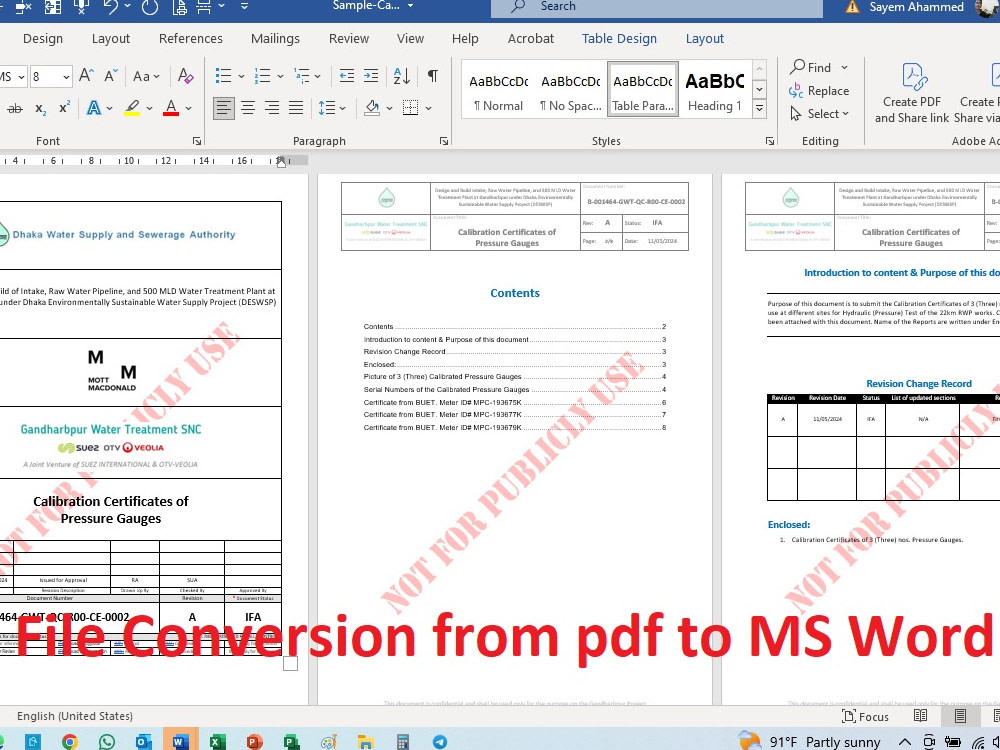Click the Numbering list icon
The width and height of the screenshot is (1000, 750).
coord(262,76)
